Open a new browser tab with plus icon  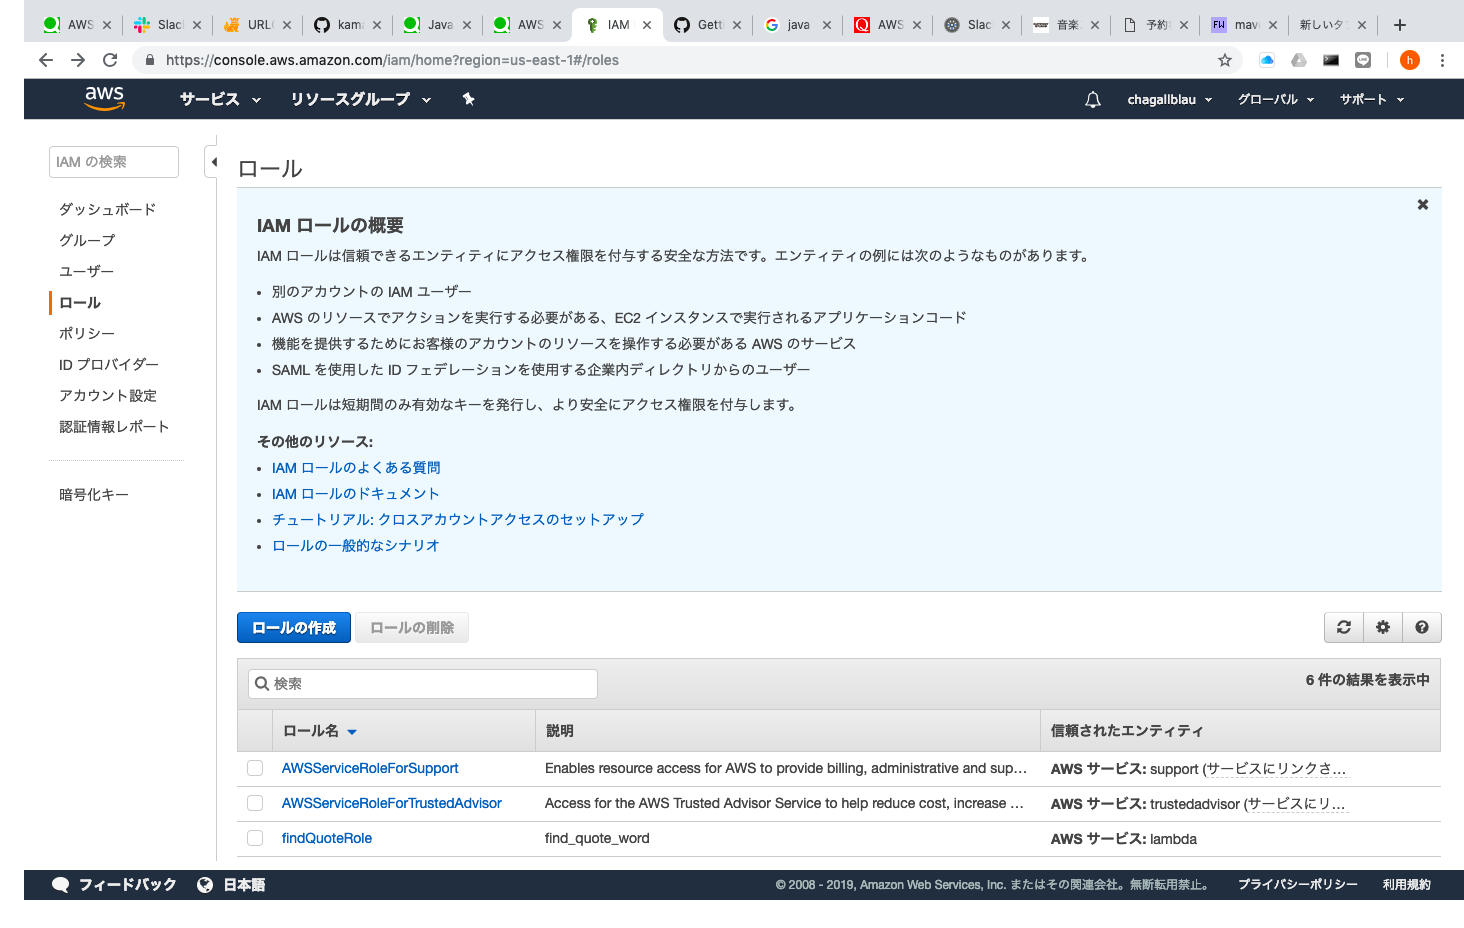coord(1400,25)
